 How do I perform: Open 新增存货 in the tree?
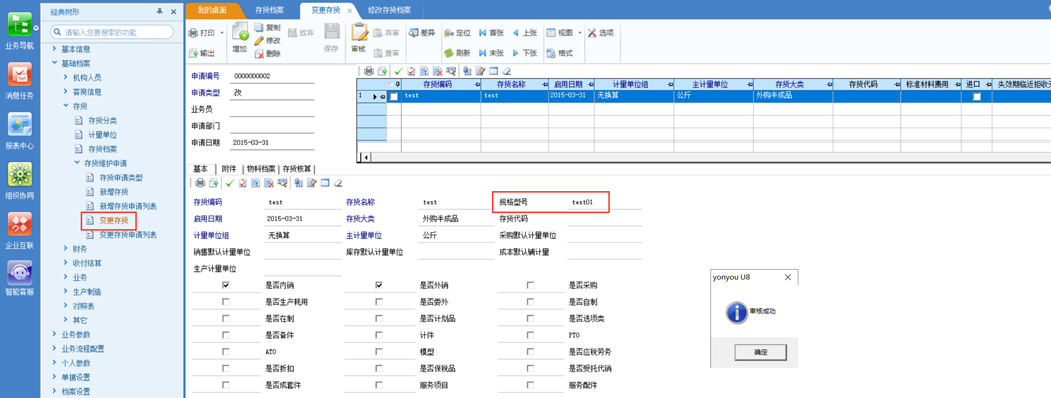tap(113, 192)
